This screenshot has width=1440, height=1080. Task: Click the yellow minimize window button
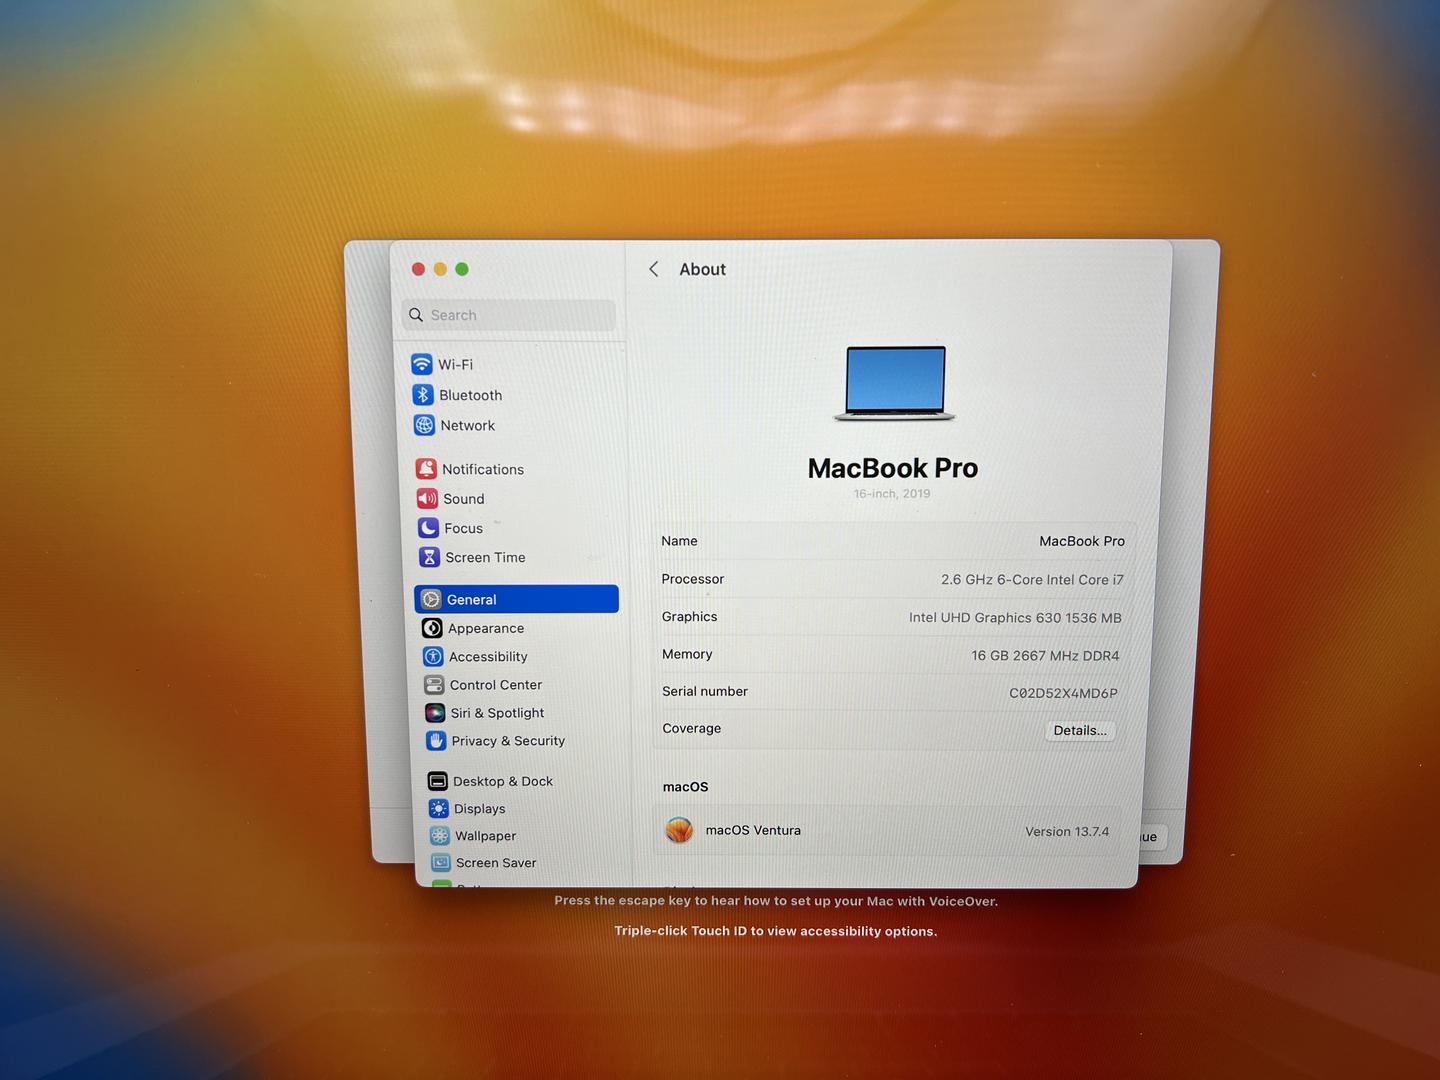[x=440, y=269]
